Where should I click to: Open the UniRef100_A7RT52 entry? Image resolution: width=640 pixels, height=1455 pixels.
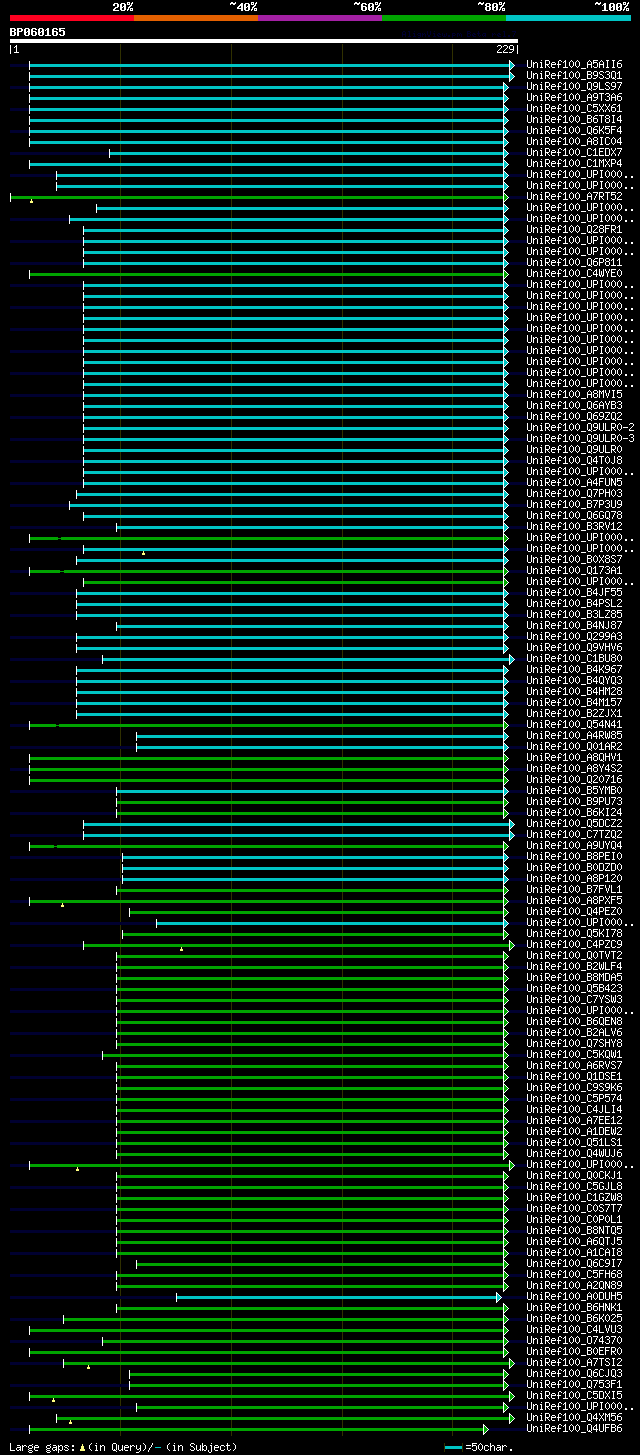(574, 196)
